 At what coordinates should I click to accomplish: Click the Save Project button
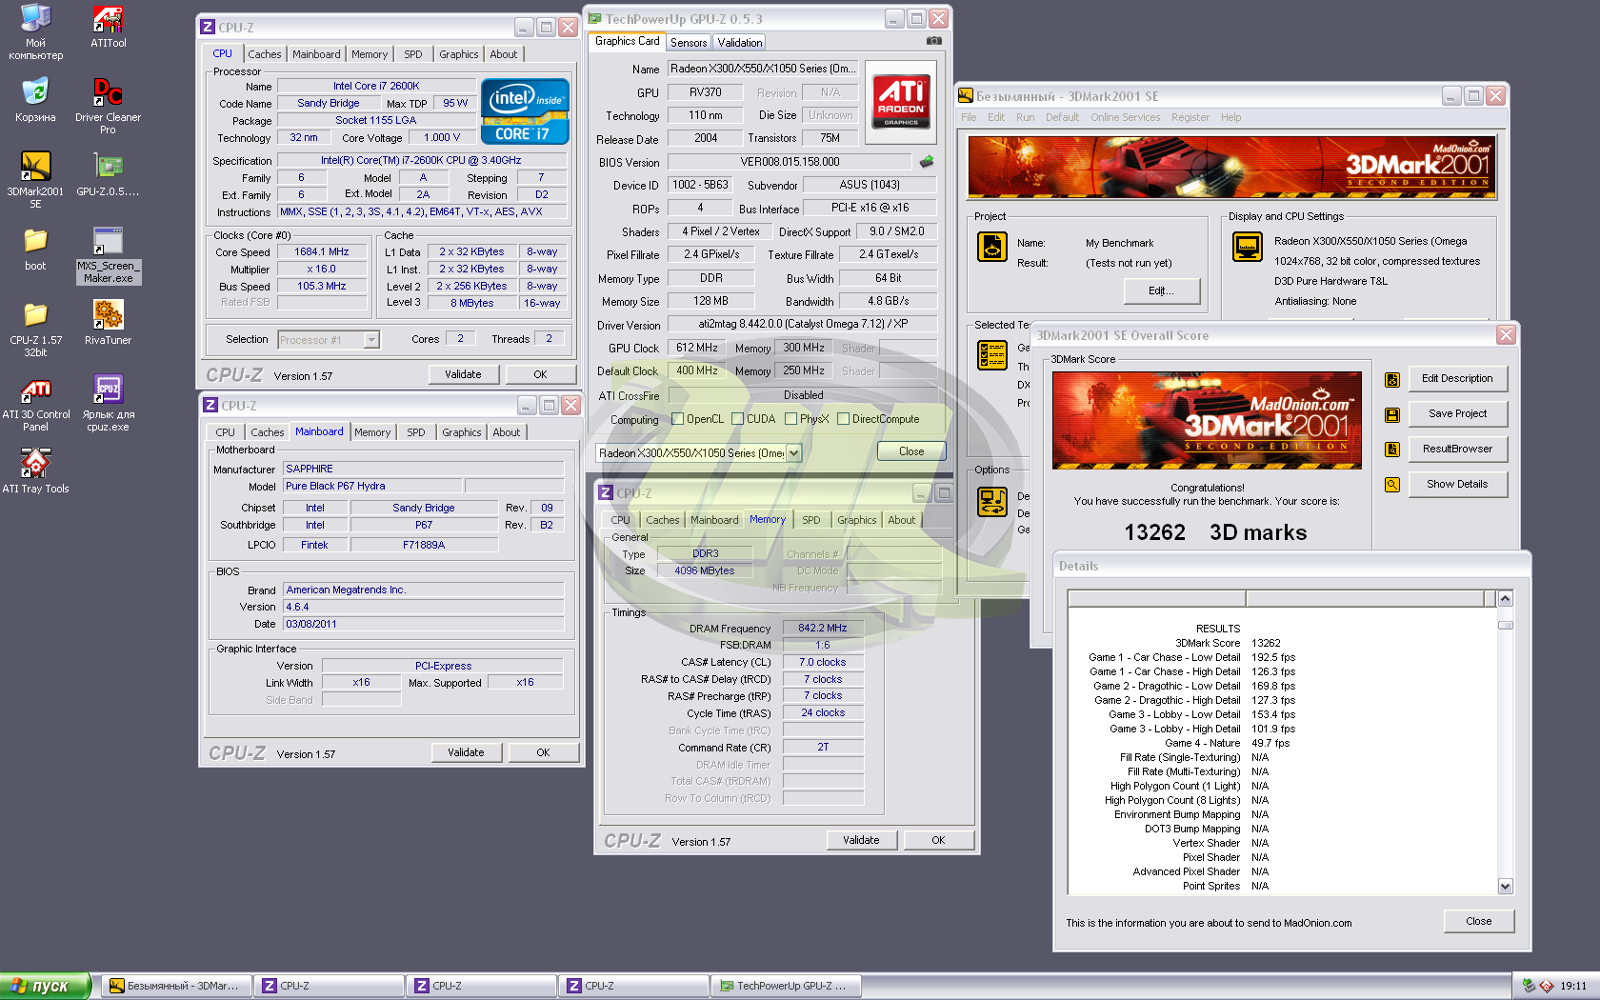coord(1457,414)
